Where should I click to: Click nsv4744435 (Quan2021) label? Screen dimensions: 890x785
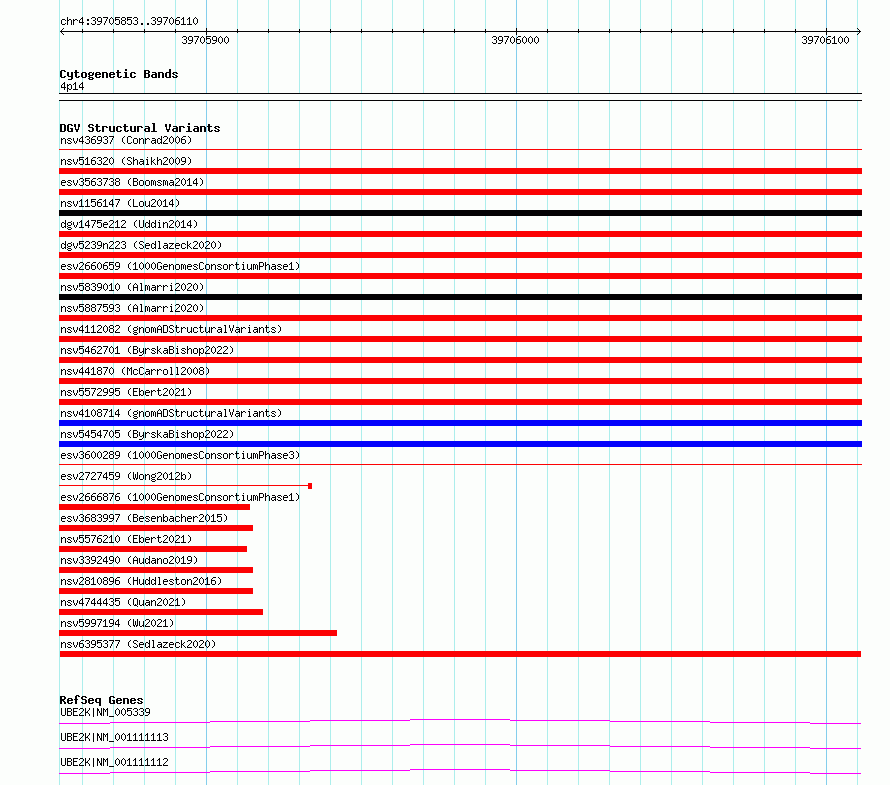point(123,602)
